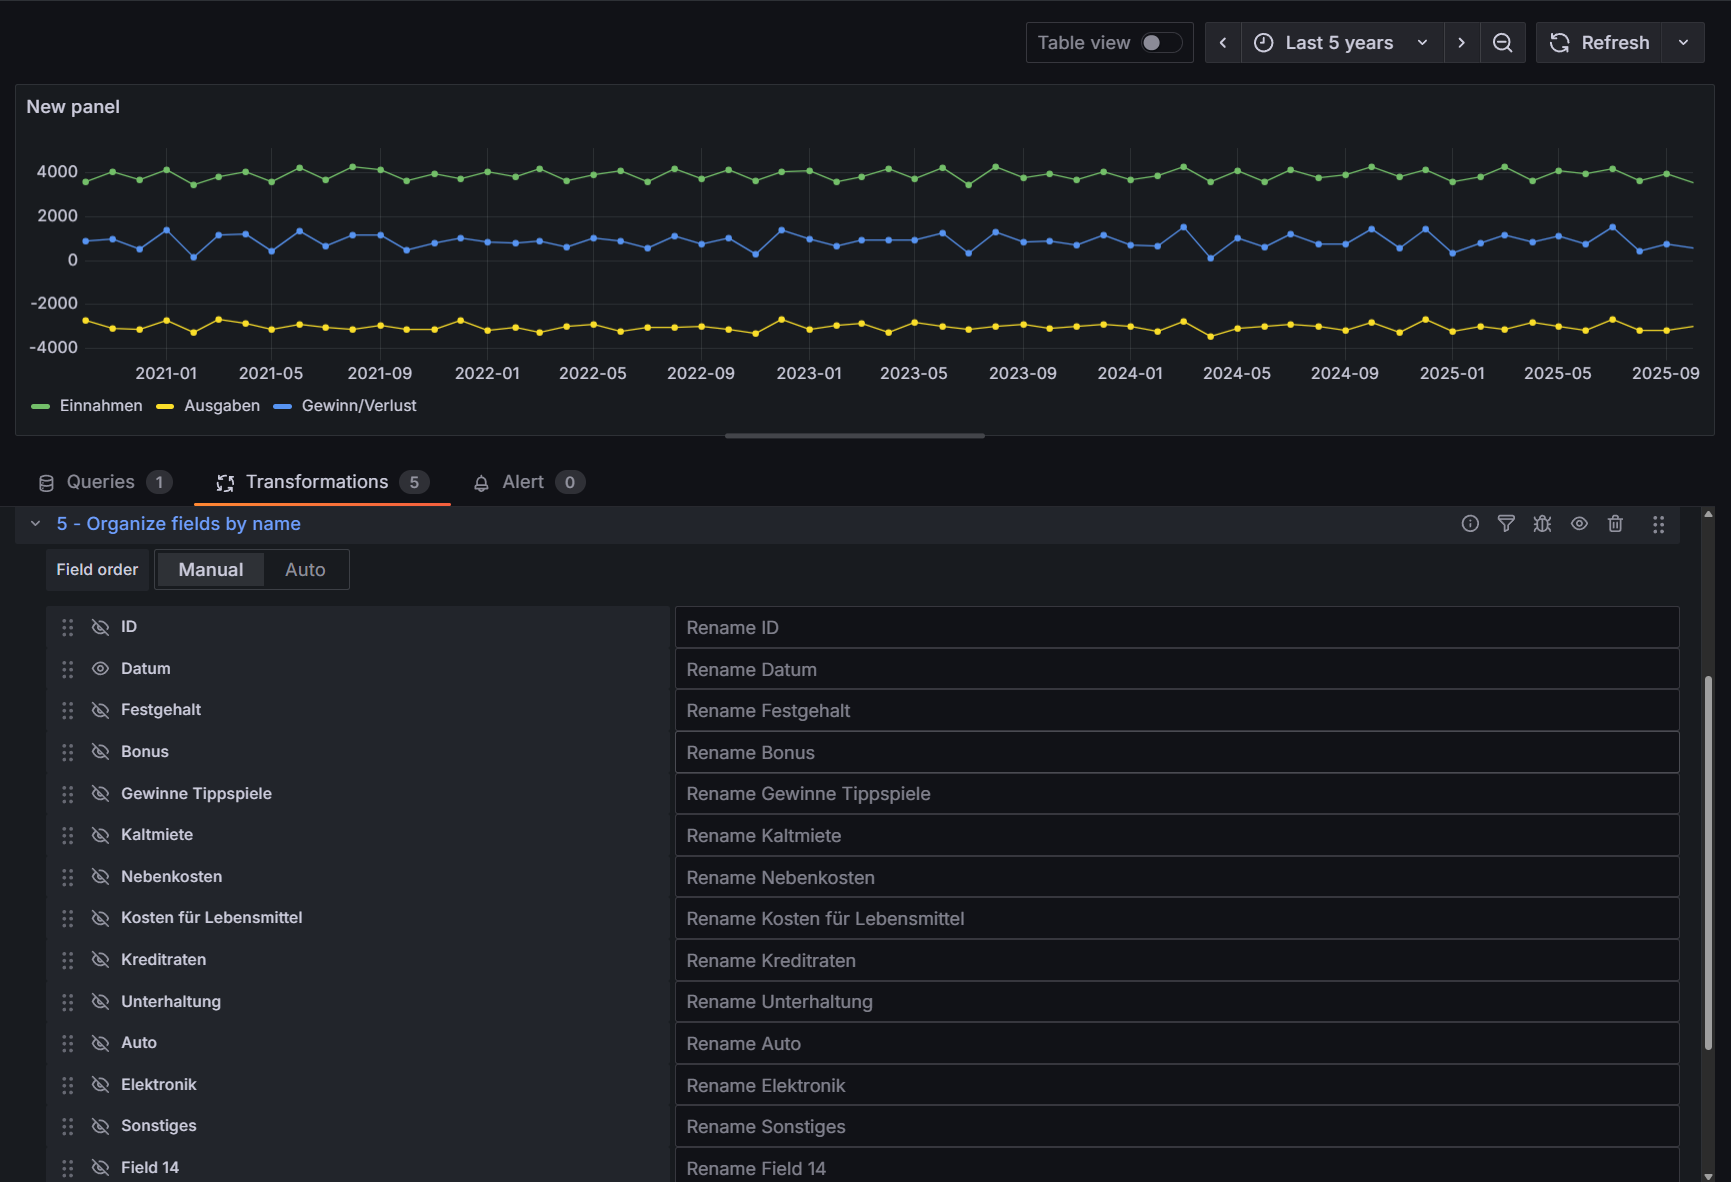This screenshot has height=1182, width=1731.
Task: Collapse the Organize fields by name section
Action: coord(36,524)
